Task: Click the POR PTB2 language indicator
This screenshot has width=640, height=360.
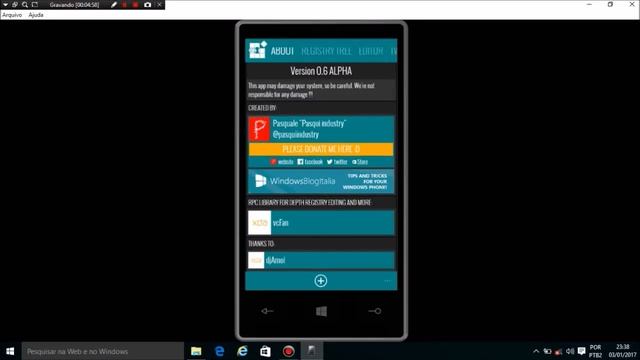Action: [x=595, y=351]
